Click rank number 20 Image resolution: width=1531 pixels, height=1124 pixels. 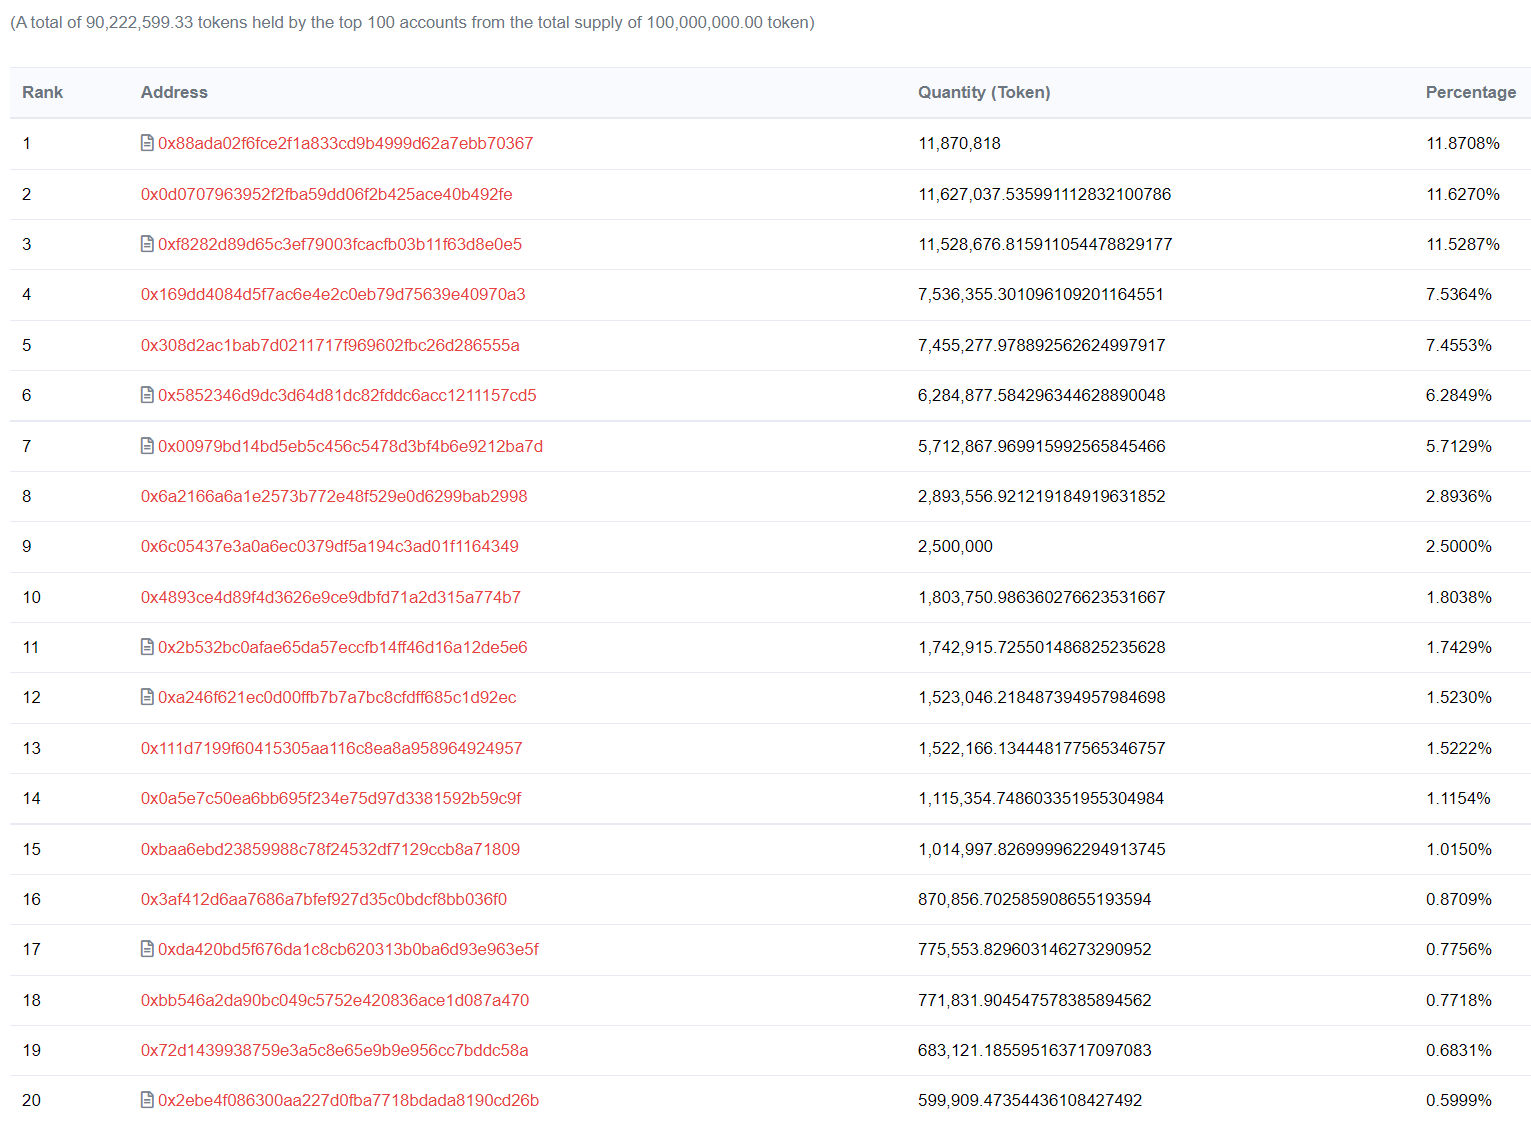point(32,1100)
